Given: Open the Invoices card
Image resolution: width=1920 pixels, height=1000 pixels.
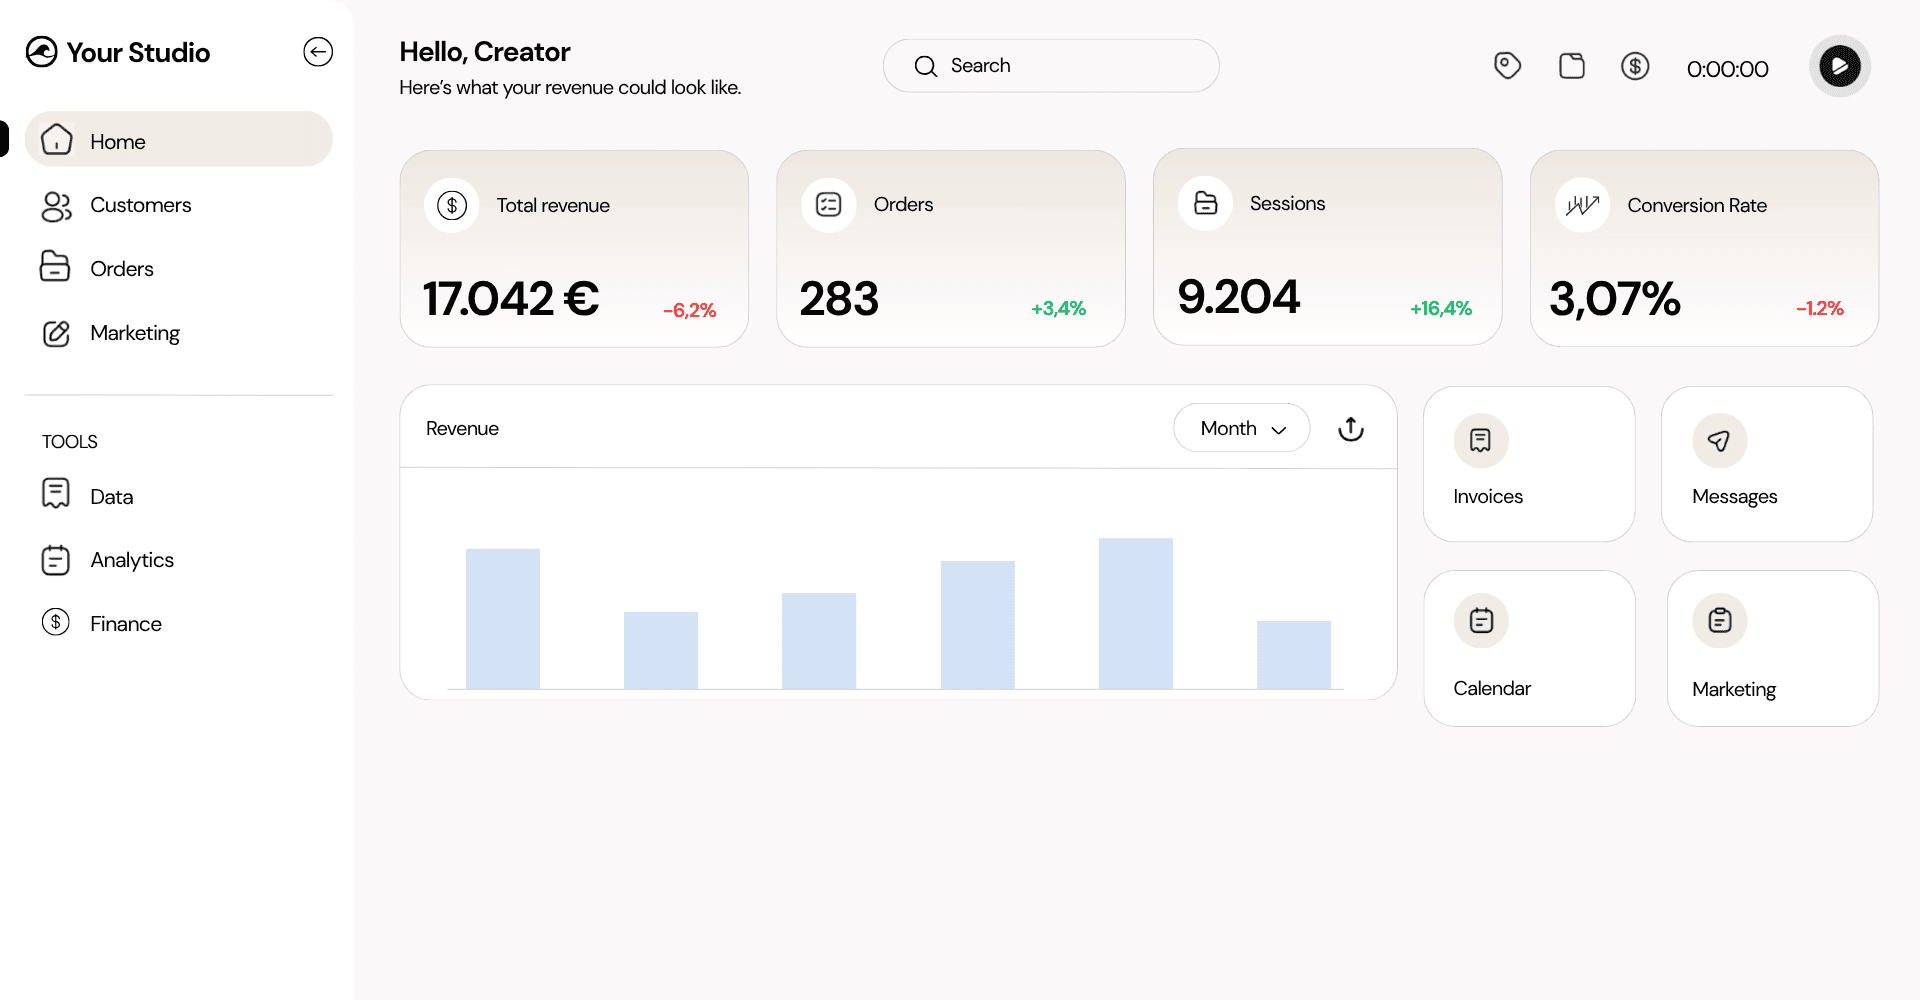Looking at the screenshot, I should tap(1529, 464).
